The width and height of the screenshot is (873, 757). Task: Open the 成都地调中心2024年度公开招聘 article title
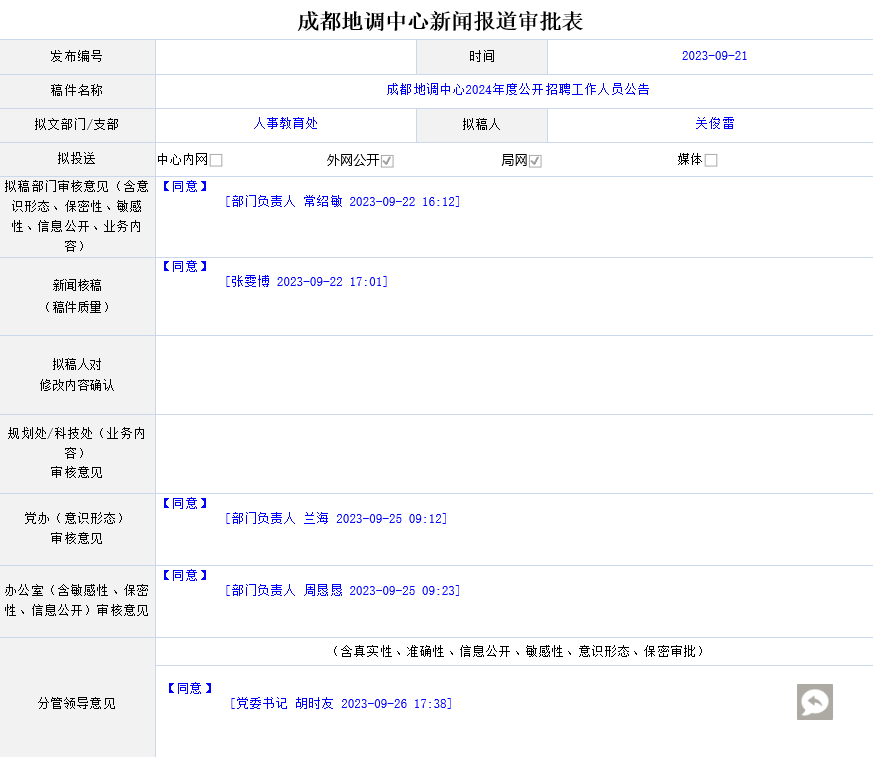pos(517,89)
